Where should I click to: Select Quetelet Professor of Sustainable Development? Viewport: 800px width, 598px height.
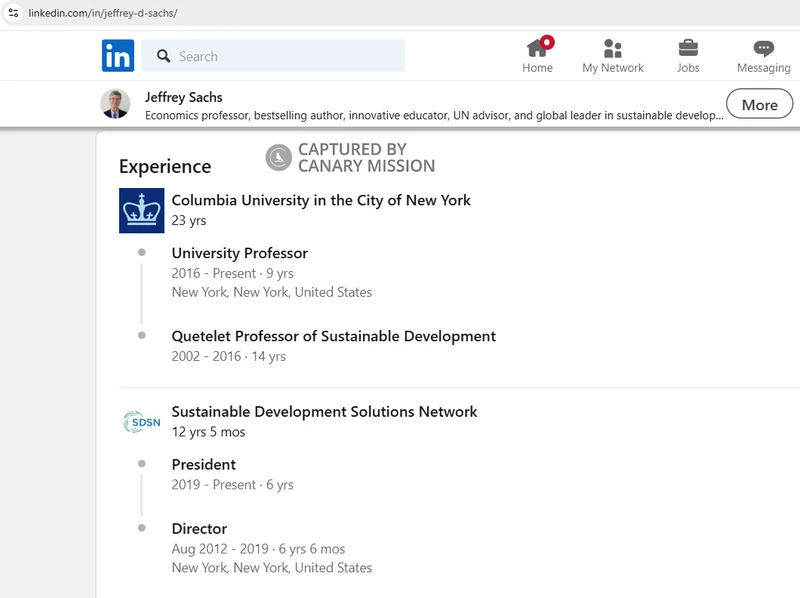click(x=334, y=336)
